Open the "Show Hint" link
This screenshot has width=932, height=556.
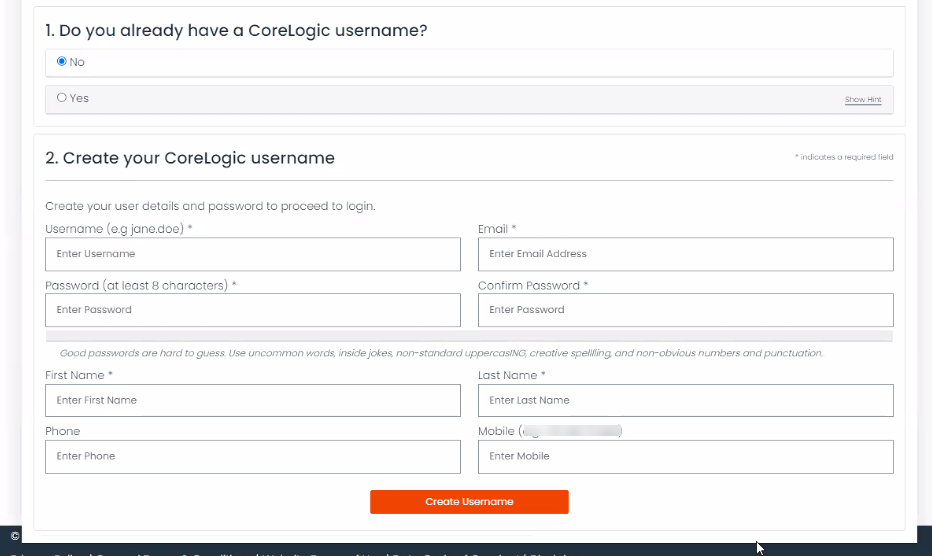(862, 100)
